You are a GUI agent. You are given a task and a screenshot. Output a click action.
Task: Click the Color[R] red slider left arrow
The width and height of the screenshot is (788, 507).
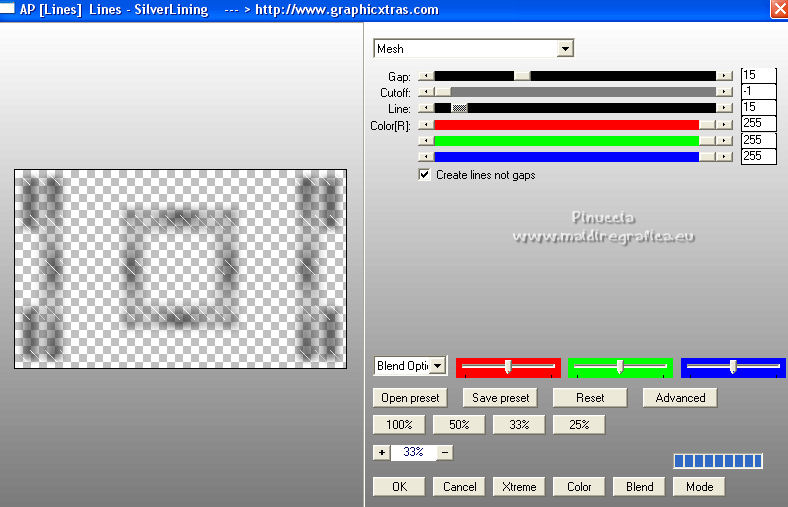(x=426, y=125)
